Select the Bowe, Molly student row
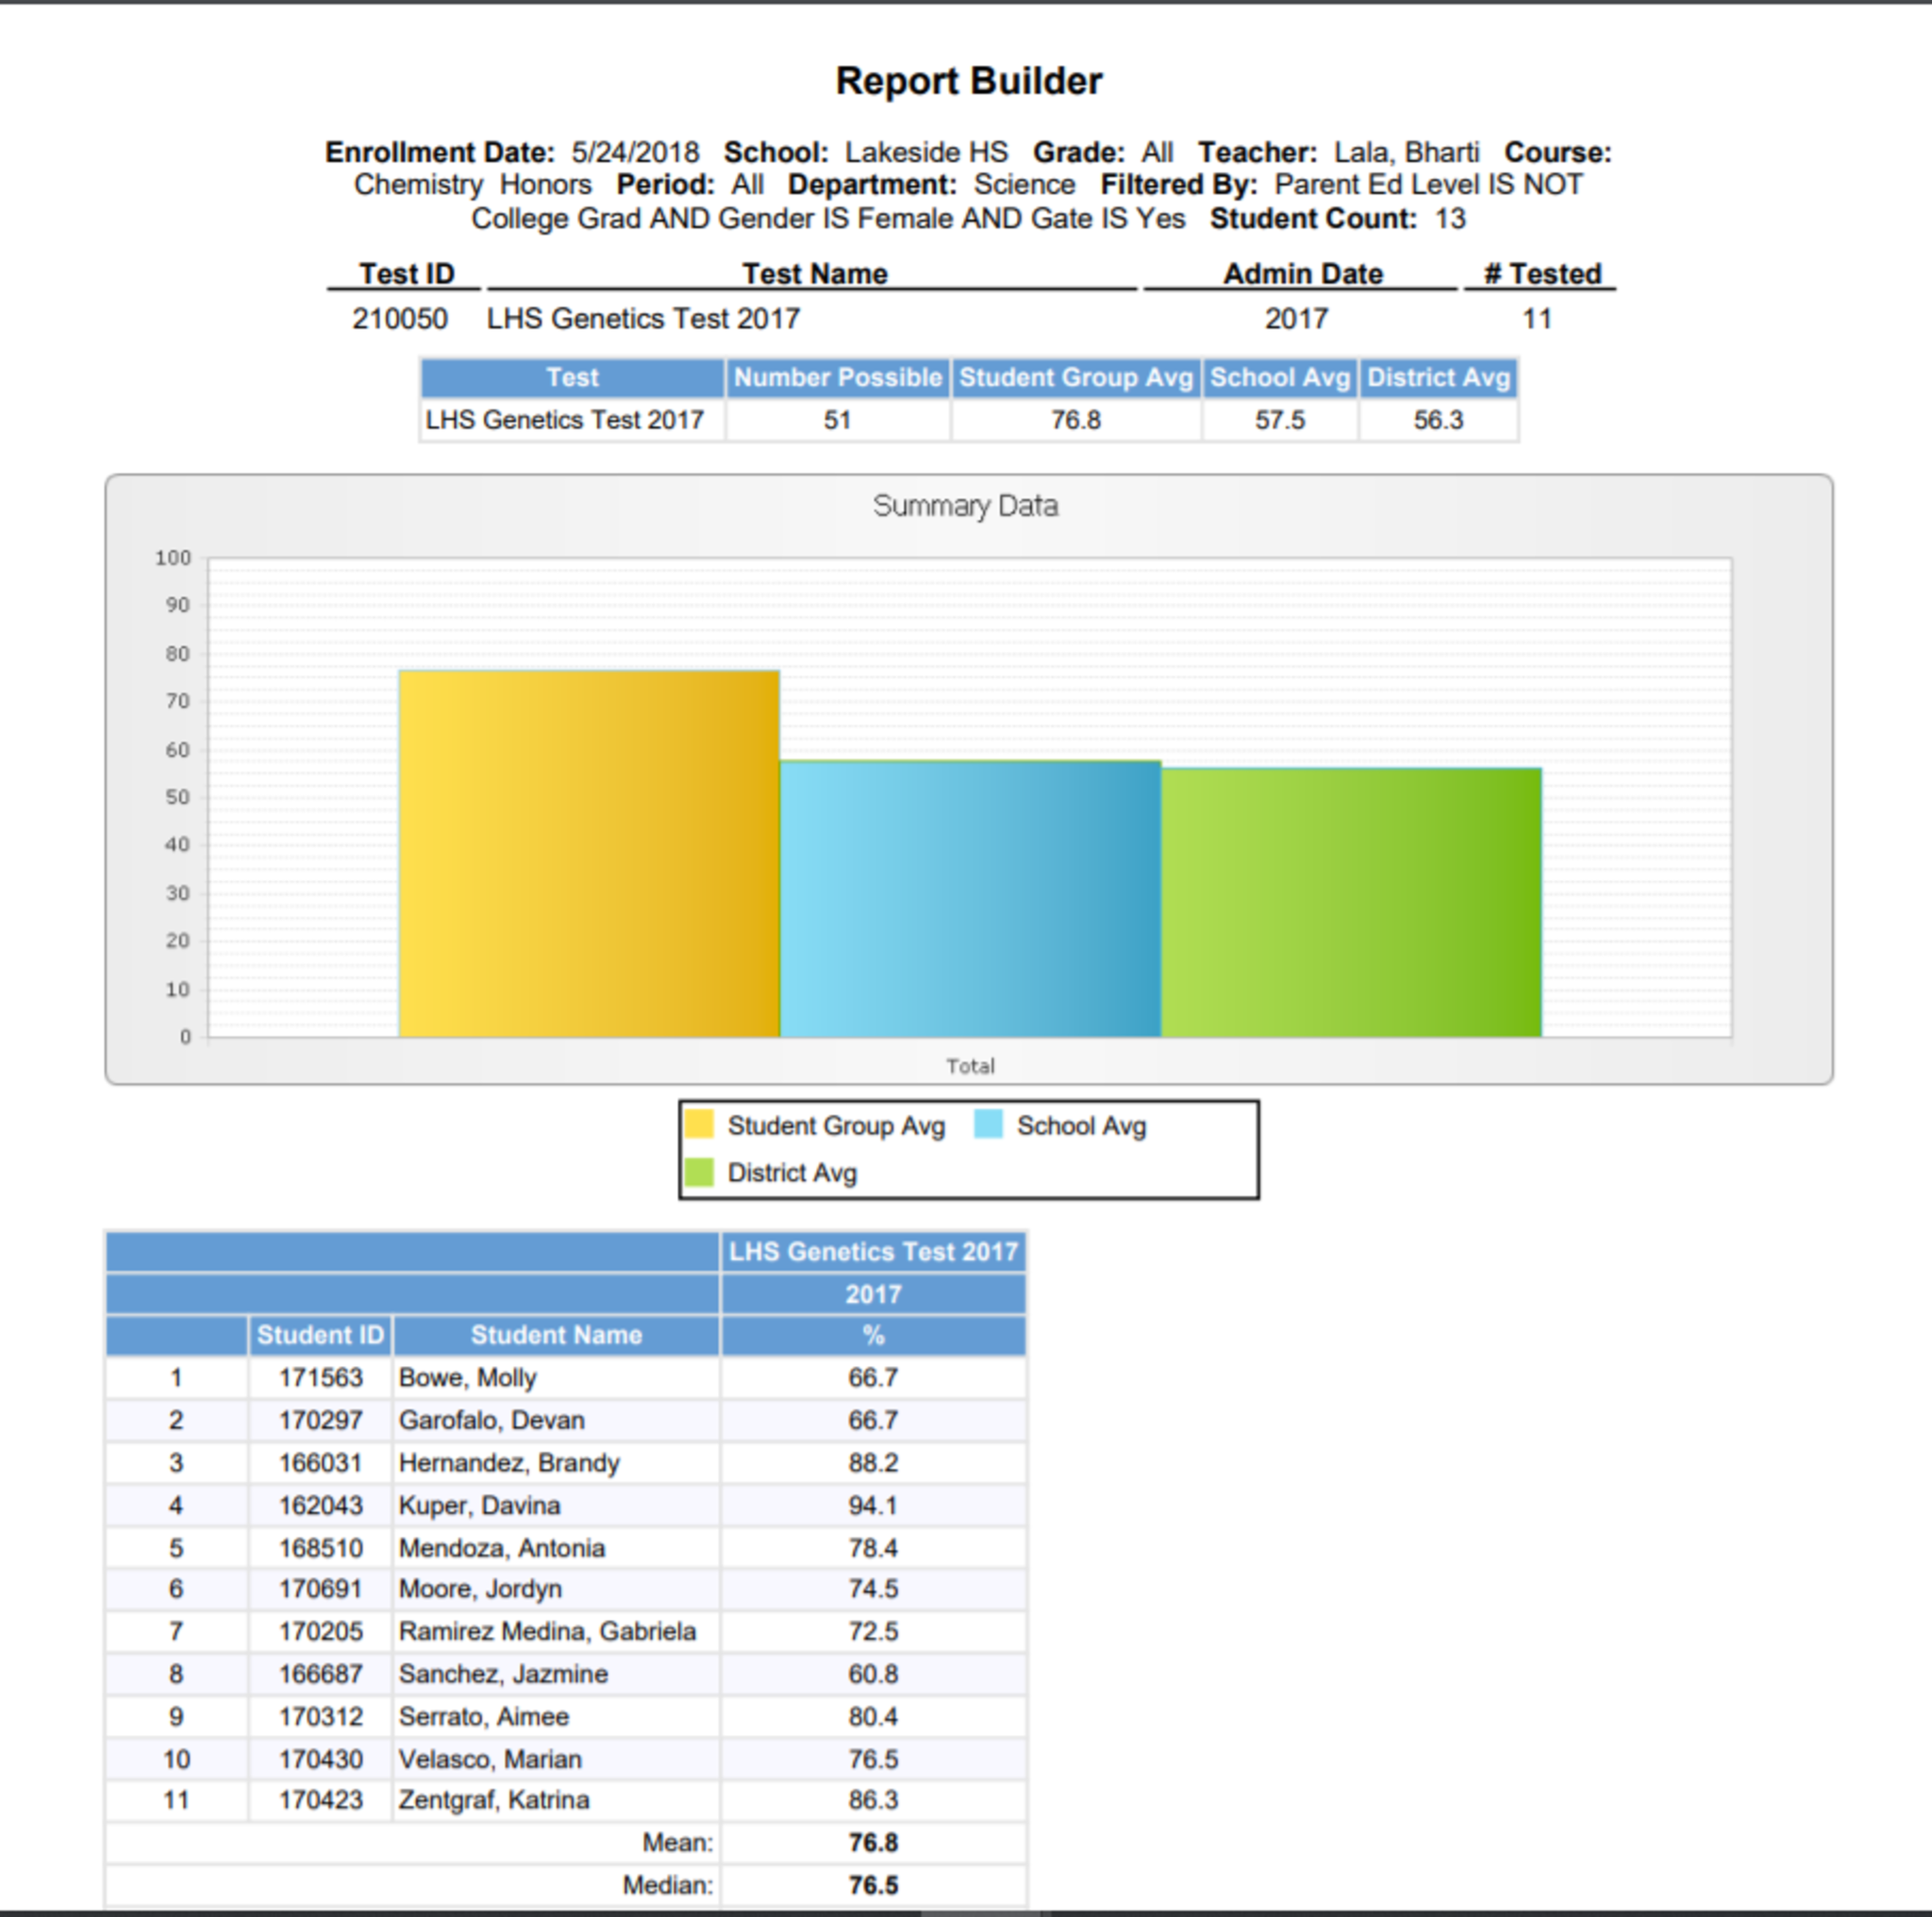The width and height of the screenshot is (1932, 1917). [x=467, y=1378]
